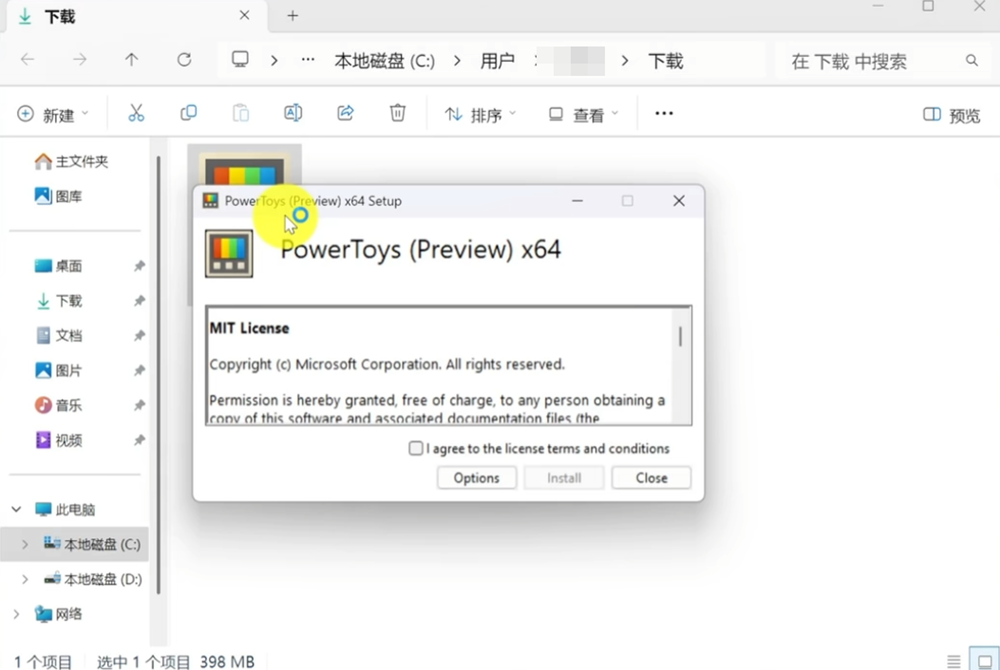Rename the selected file
The width and height of the screenshot is (1000, 670).
point(293,113)
